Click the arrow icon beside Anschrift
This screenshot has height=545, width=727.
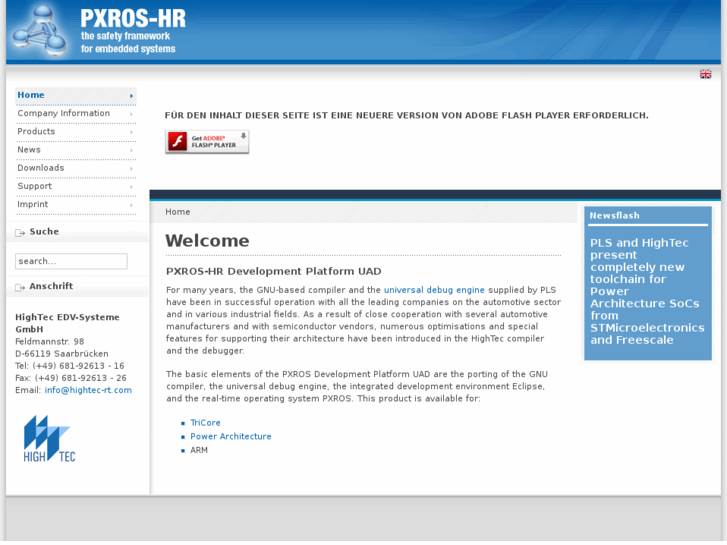[20, 288]
